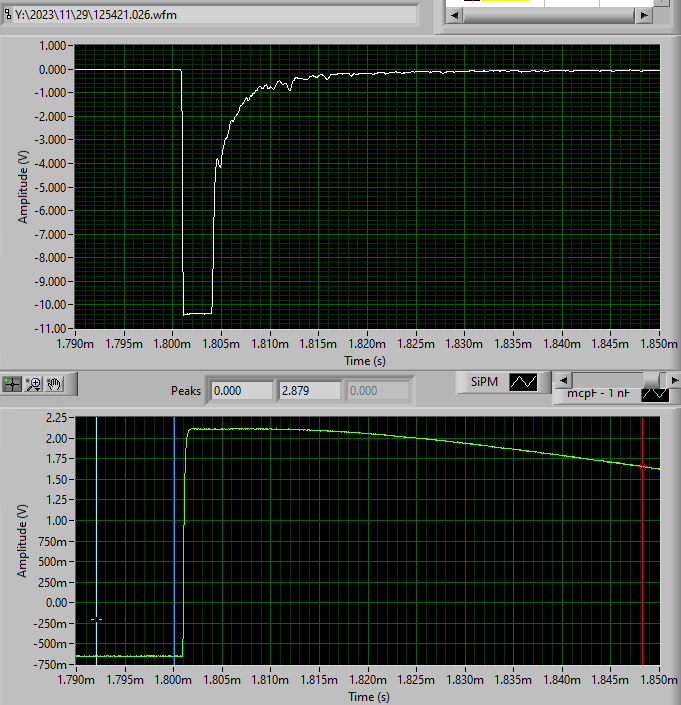Click the first Peaks value field 0.000
This screenshot has height=705, width=681.
click(241, 391)
